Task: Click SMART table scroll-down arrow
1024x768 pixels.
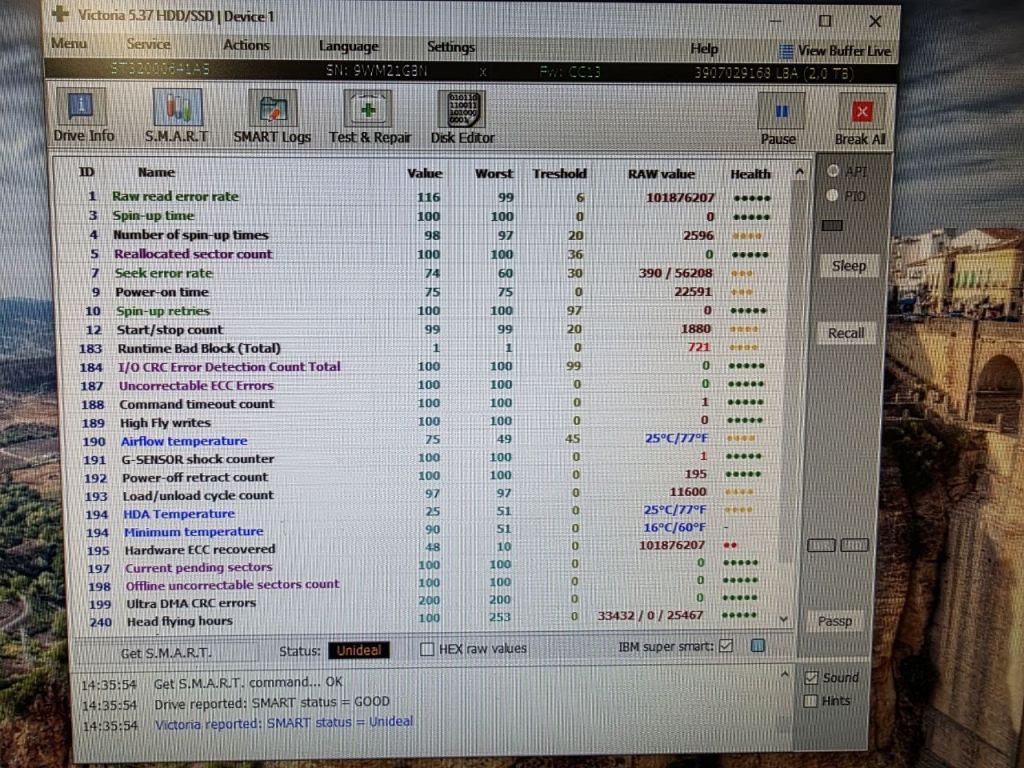Action: (784, 618)
